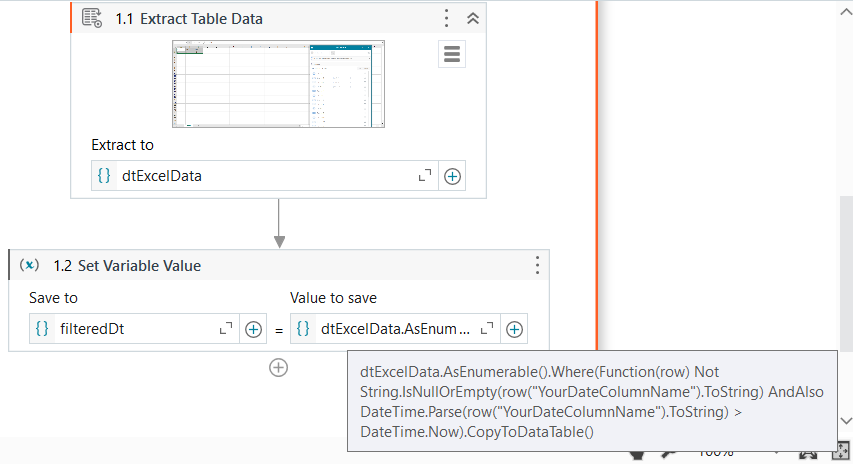Select the 1.2 Set Variable Value title
The width and height of the screenshot is (853, 464).
pyautogui.click(x=127, y=266)
